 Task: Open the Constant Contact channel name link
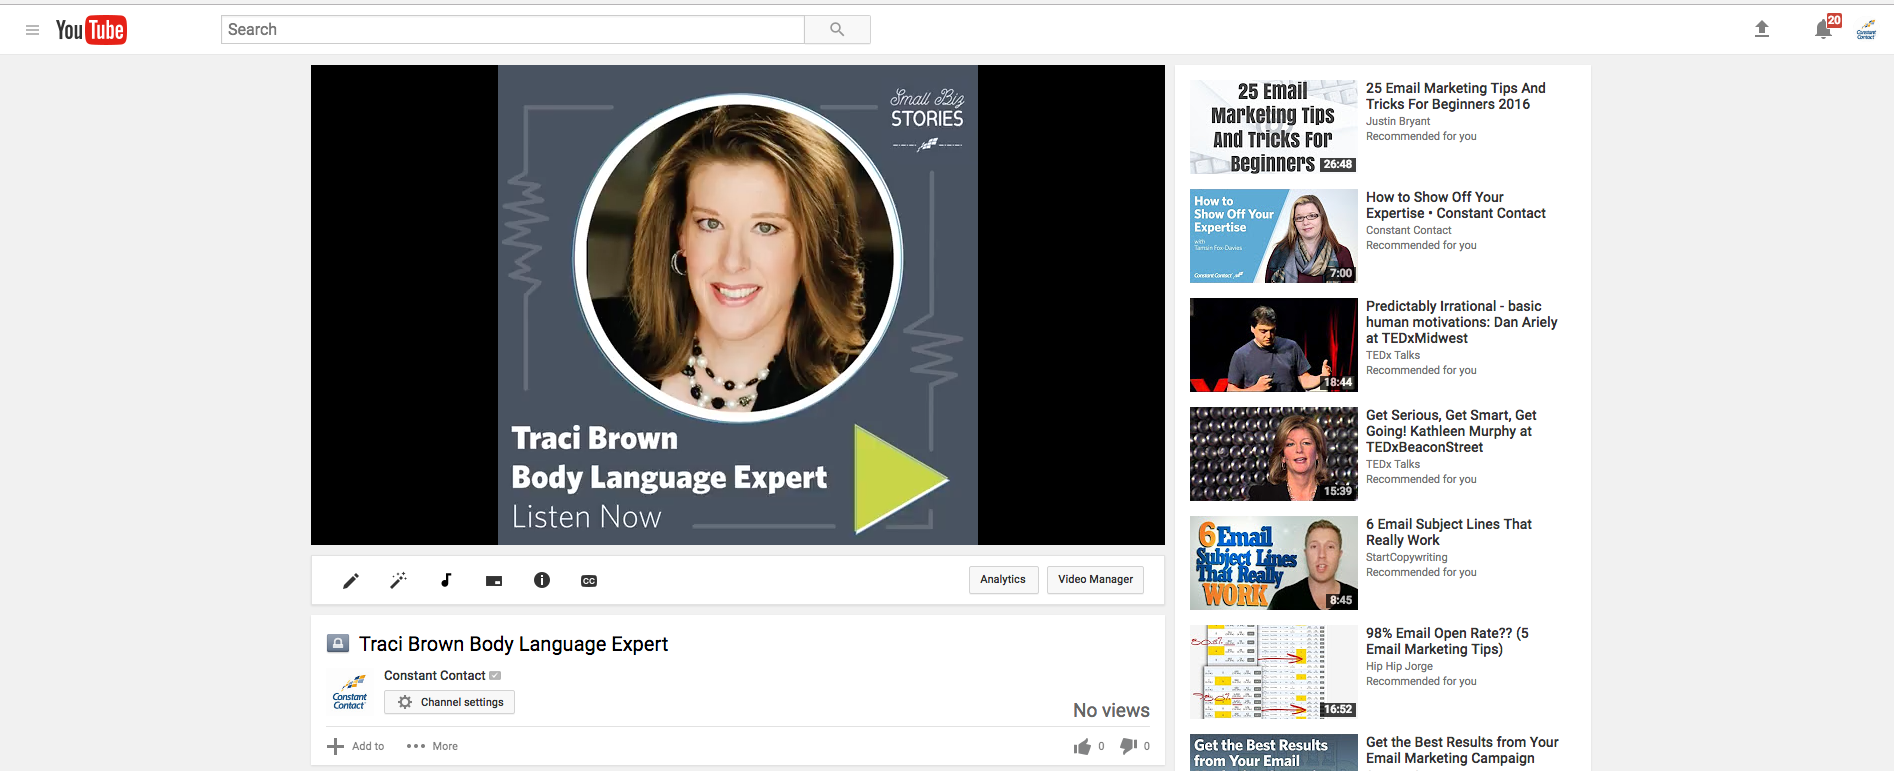tap(434, 676)
